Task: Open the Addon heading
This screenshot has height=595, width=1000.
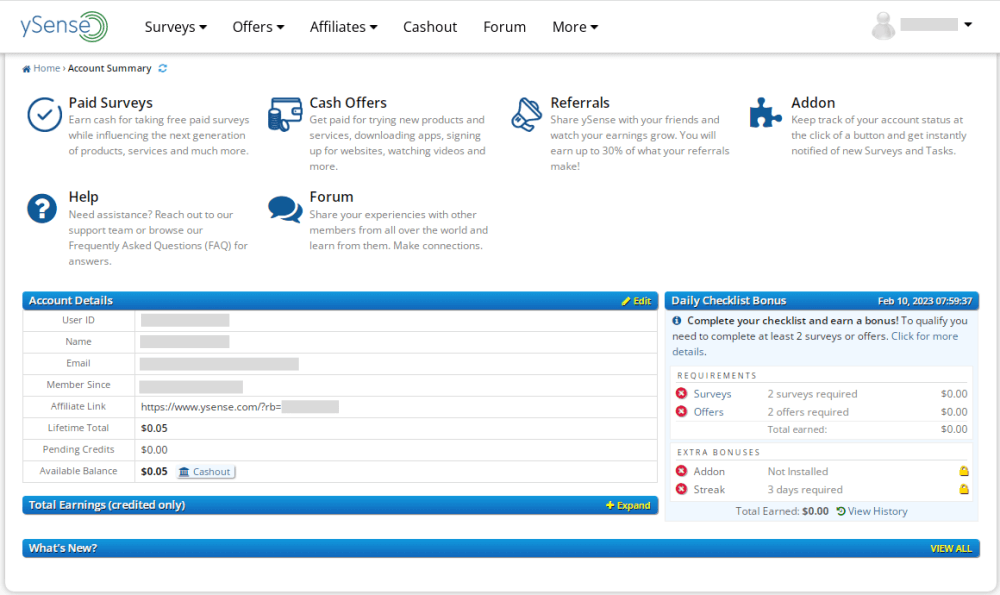Action: 812,103
